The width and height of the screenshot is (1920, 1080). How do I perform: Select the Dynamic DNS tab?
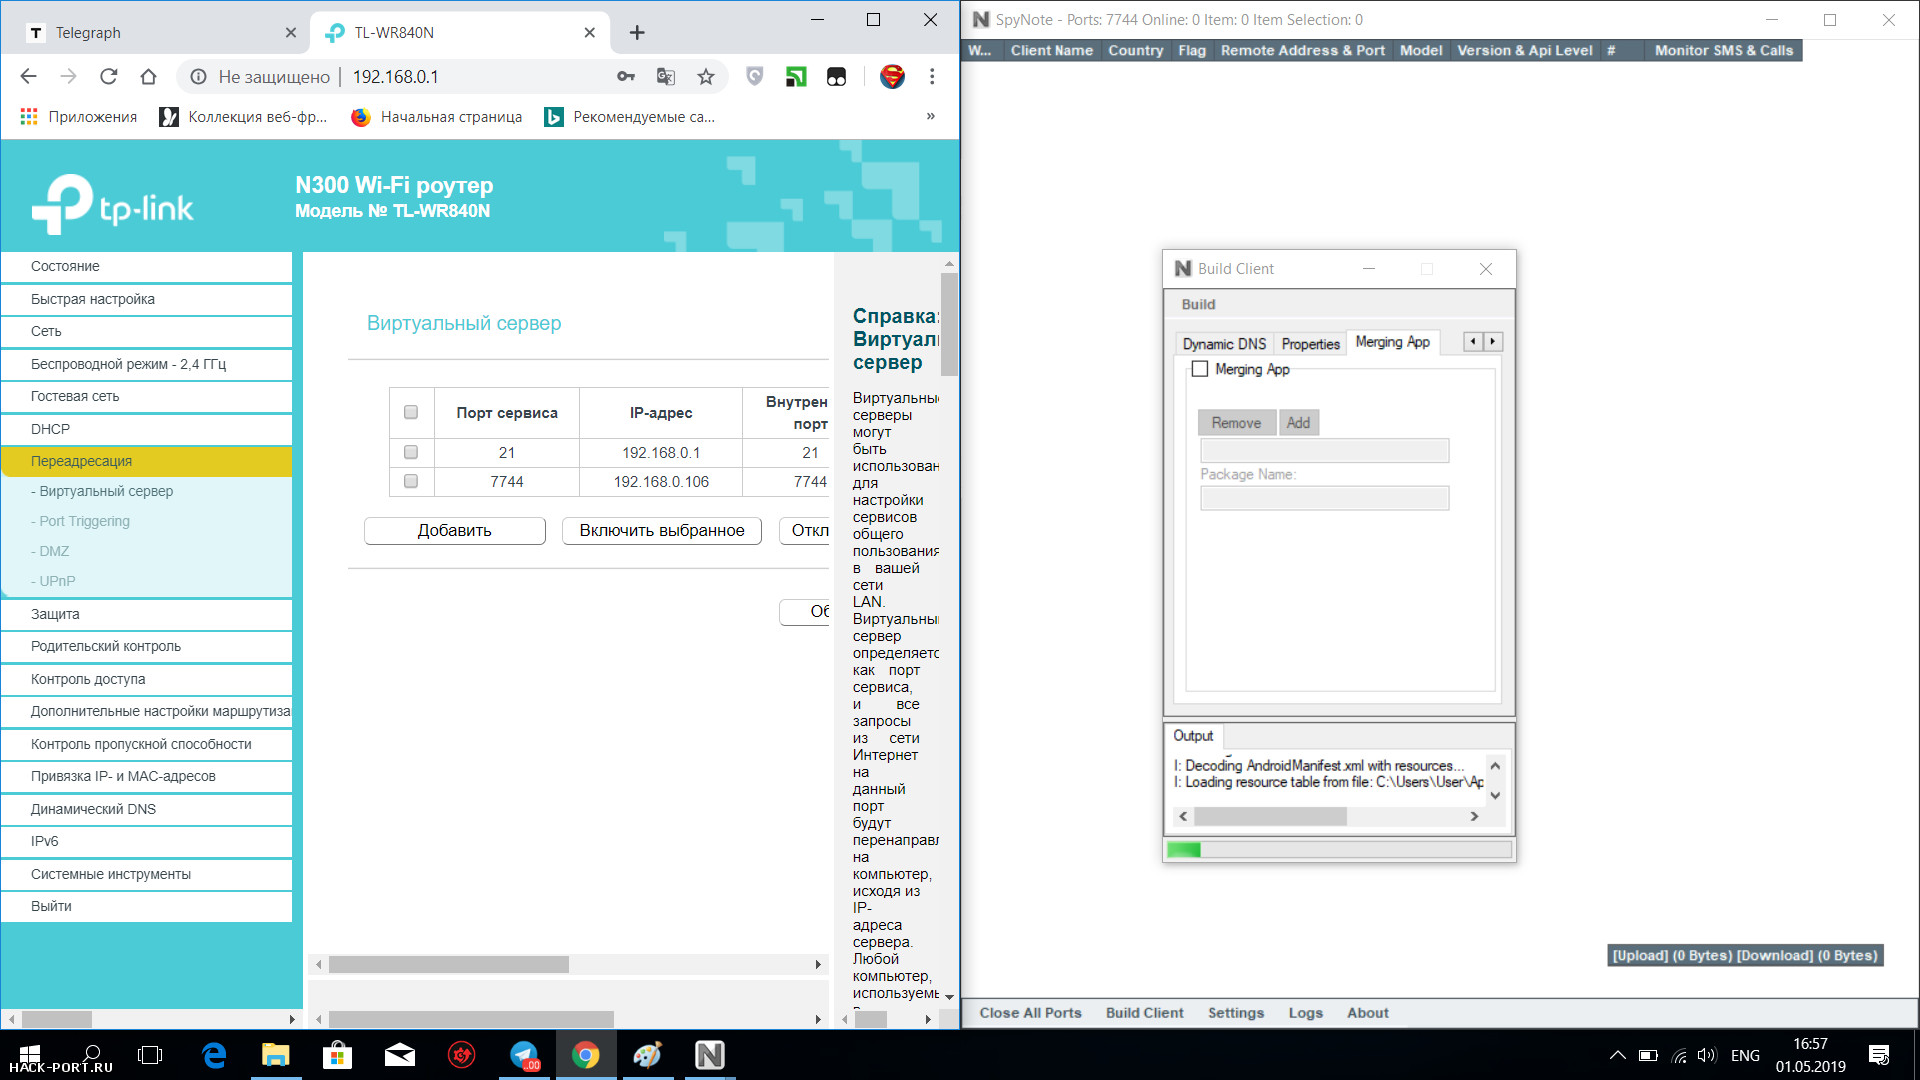click(x=1224, y=343)
